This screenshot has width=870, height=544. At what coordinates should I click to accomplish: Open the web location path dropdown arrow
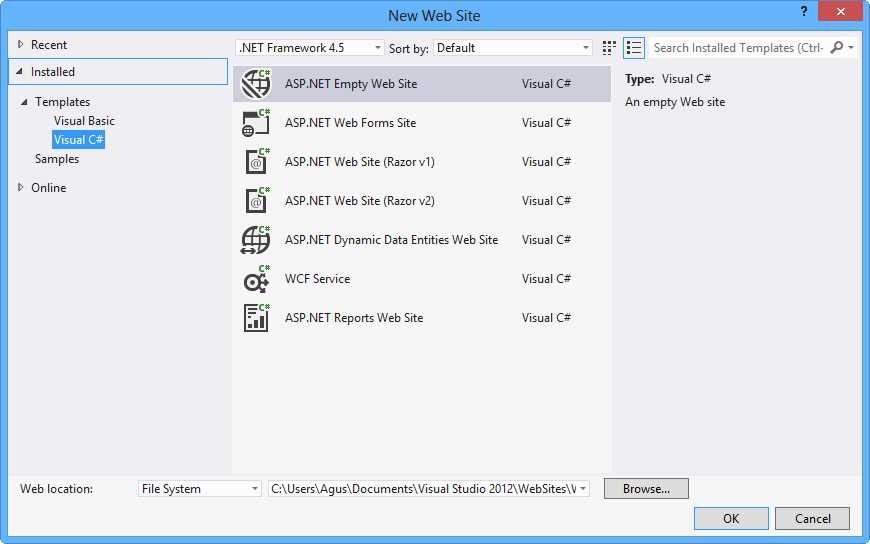click(x=583, y=488)
